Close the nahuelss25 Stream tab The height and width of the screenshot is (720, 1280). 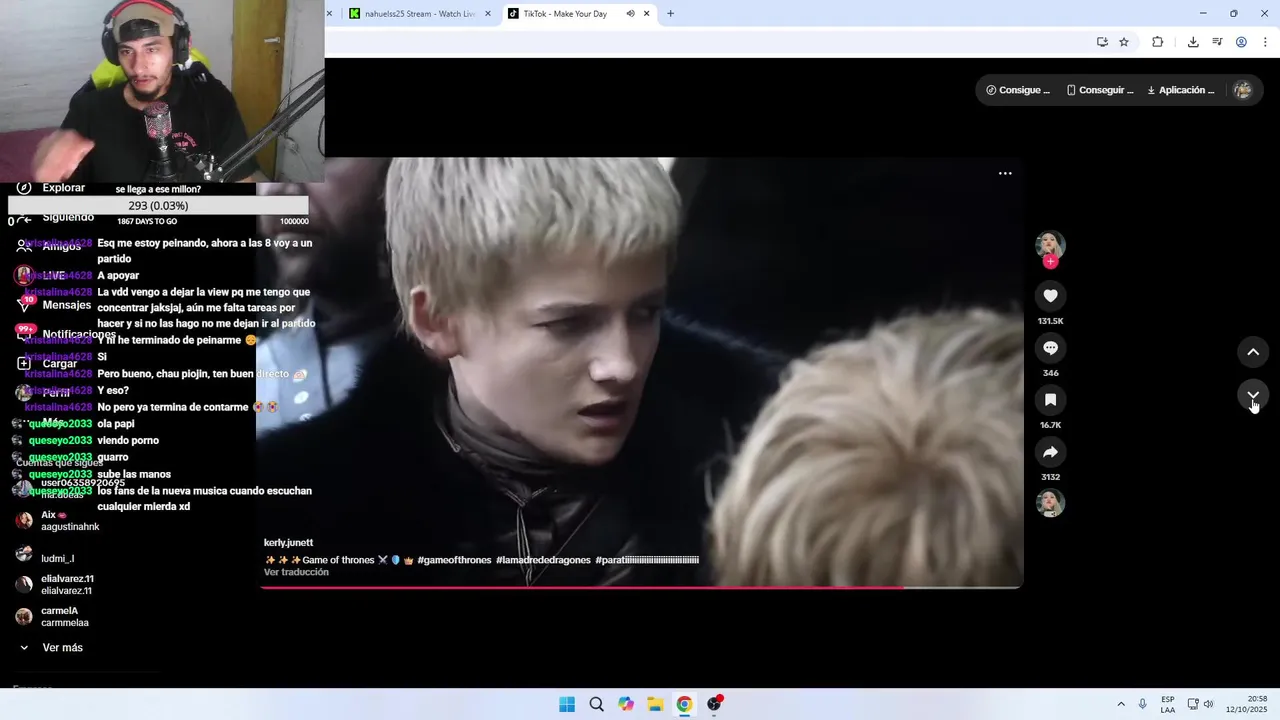pyautogui.click(x=488, y=14)
